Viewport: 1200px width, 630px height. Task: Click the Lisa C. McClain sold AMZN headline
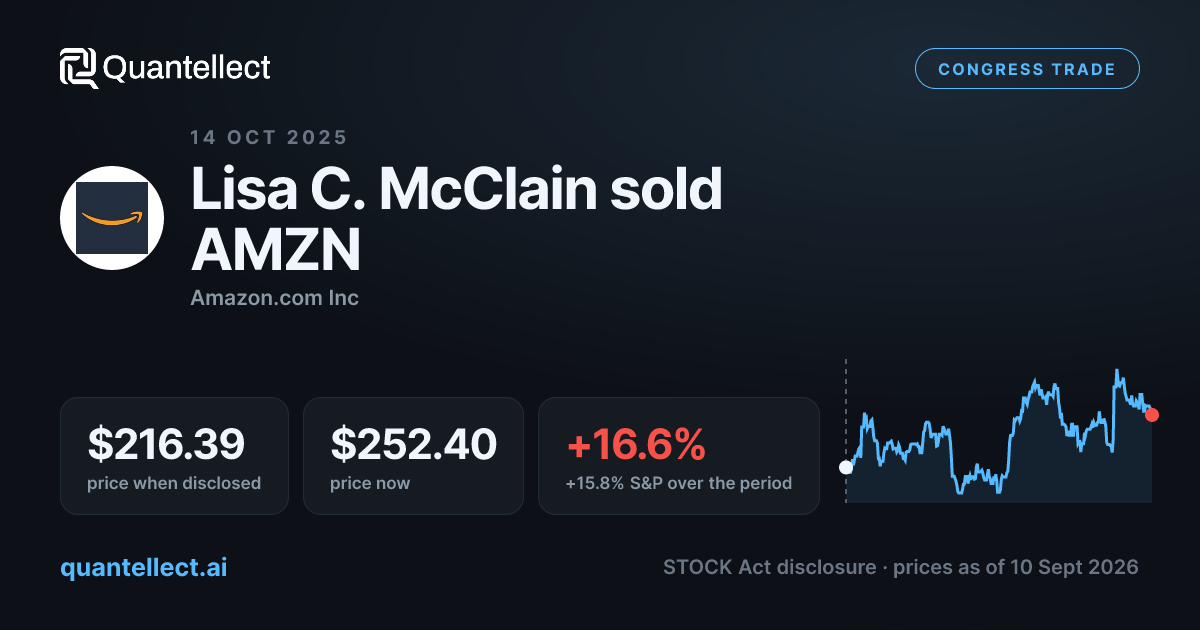tap(457, 219)
